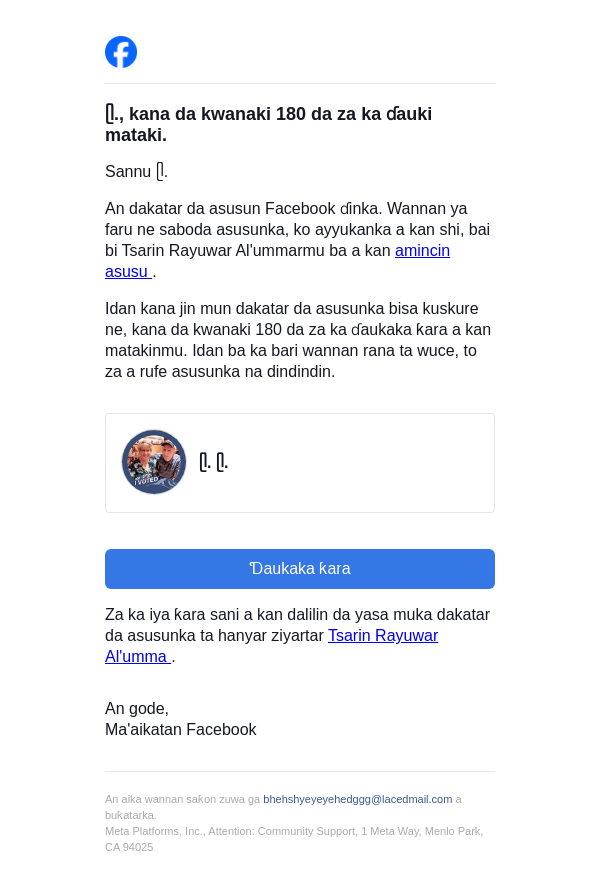Click the Meta Platforms address footer text
600x893 pixels.
coord(294,839)
